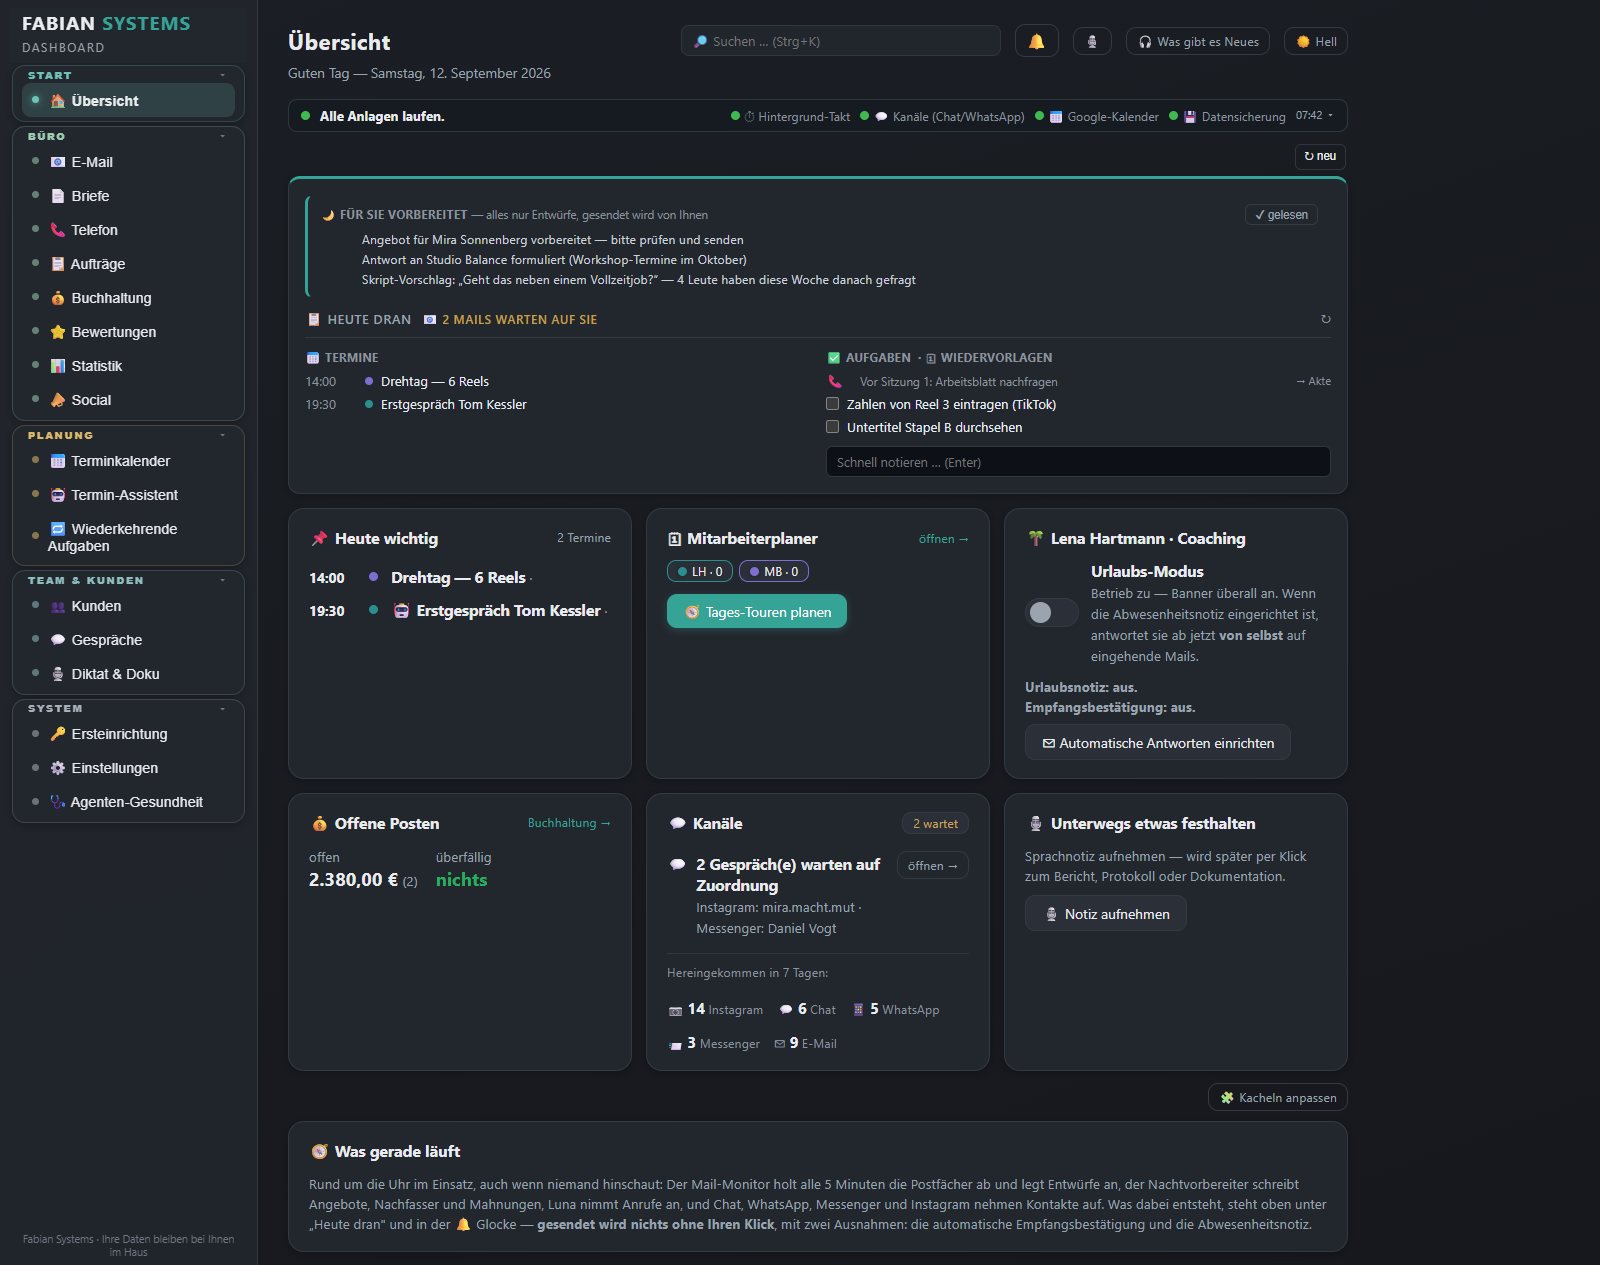Open Was gibt es Neues
The image size is (1600, 1265).
pyautogui.click(x=1198, y=41)
